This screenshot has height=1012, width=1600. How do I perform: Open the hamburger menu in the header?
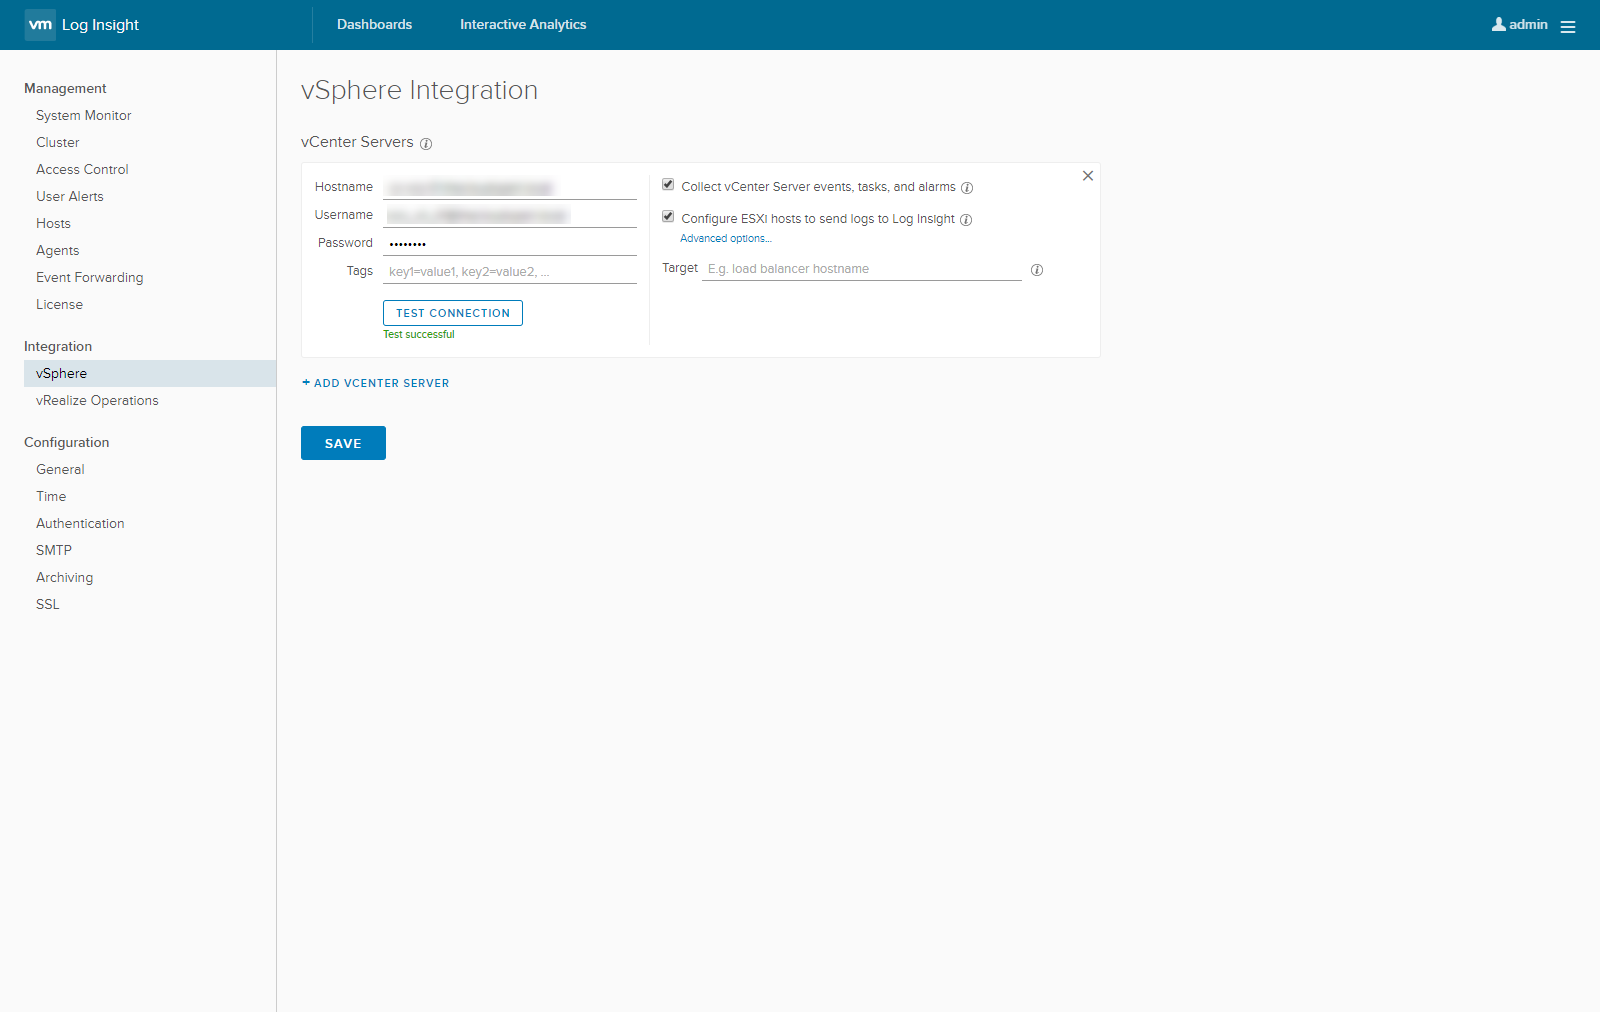1567,27
